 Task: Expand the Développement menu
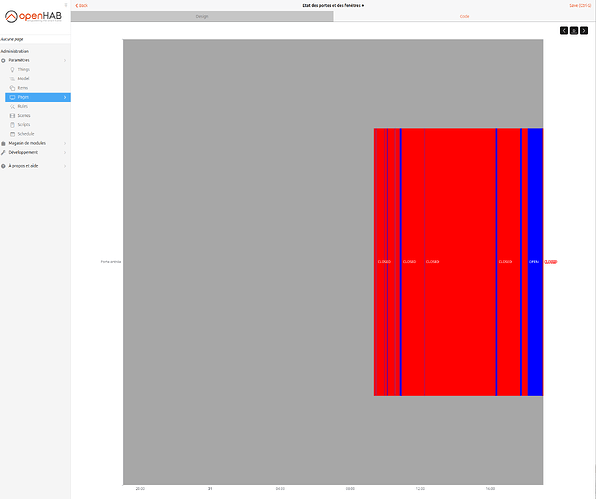point(35,152)
